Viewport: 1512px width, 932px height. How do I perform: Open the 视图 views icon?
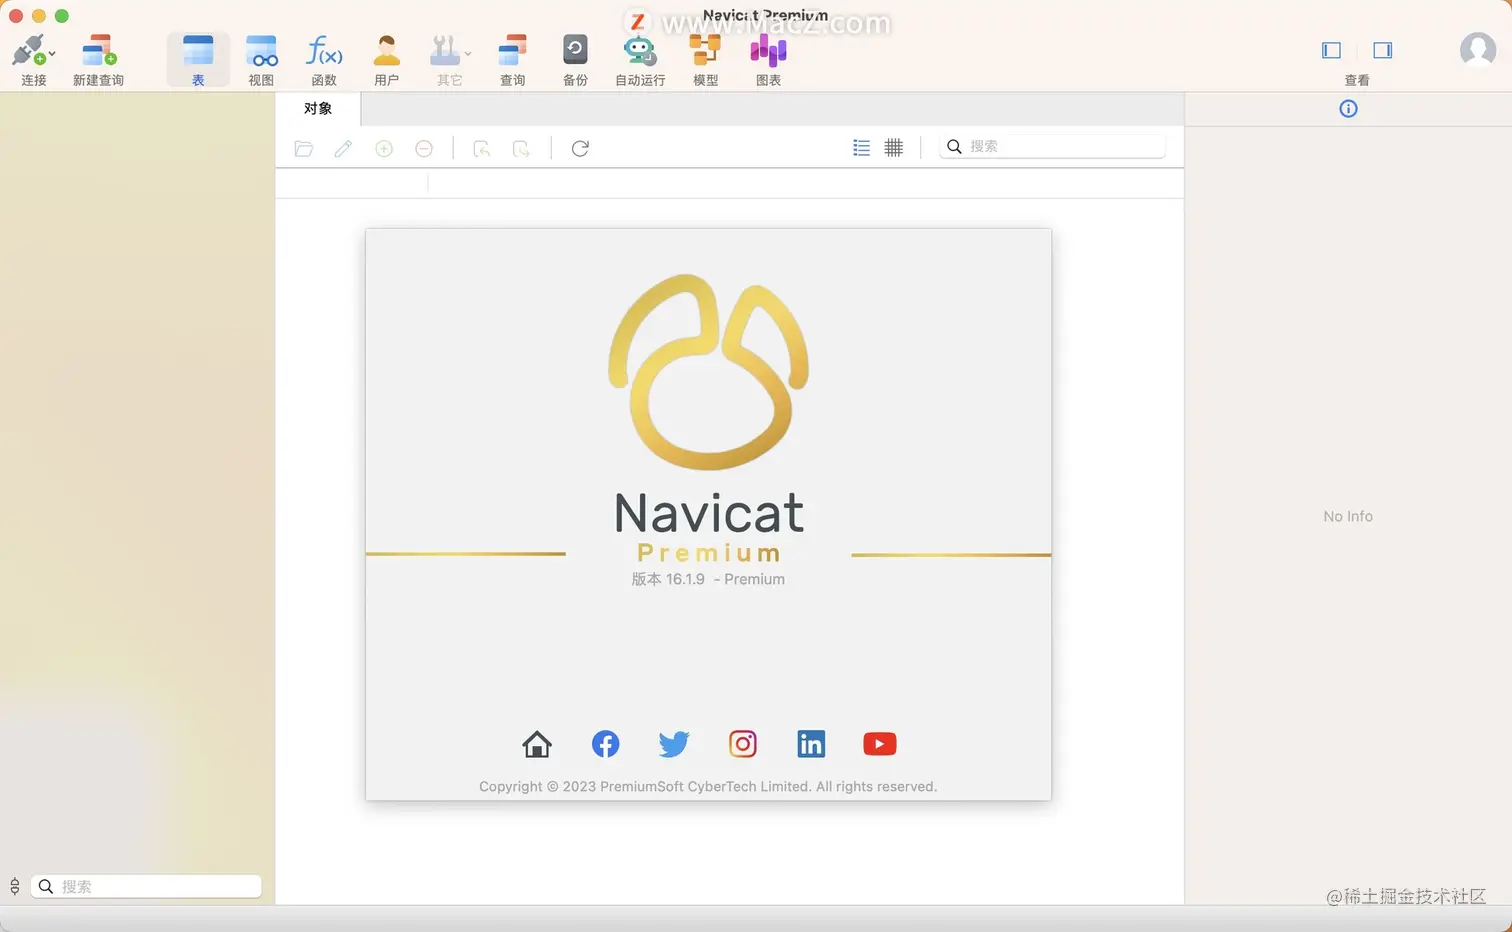point(261,50)
